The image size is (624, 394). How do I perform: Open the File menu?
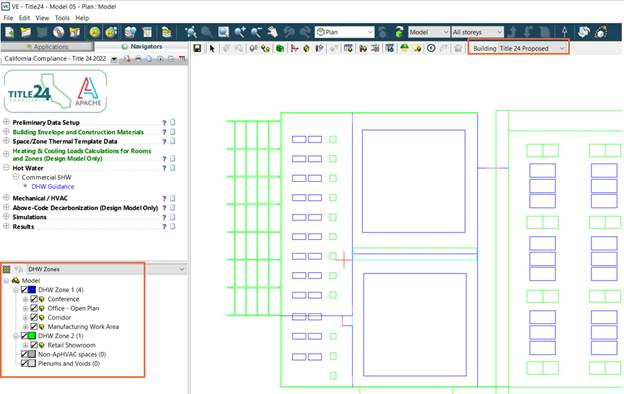tap(8, 18)
